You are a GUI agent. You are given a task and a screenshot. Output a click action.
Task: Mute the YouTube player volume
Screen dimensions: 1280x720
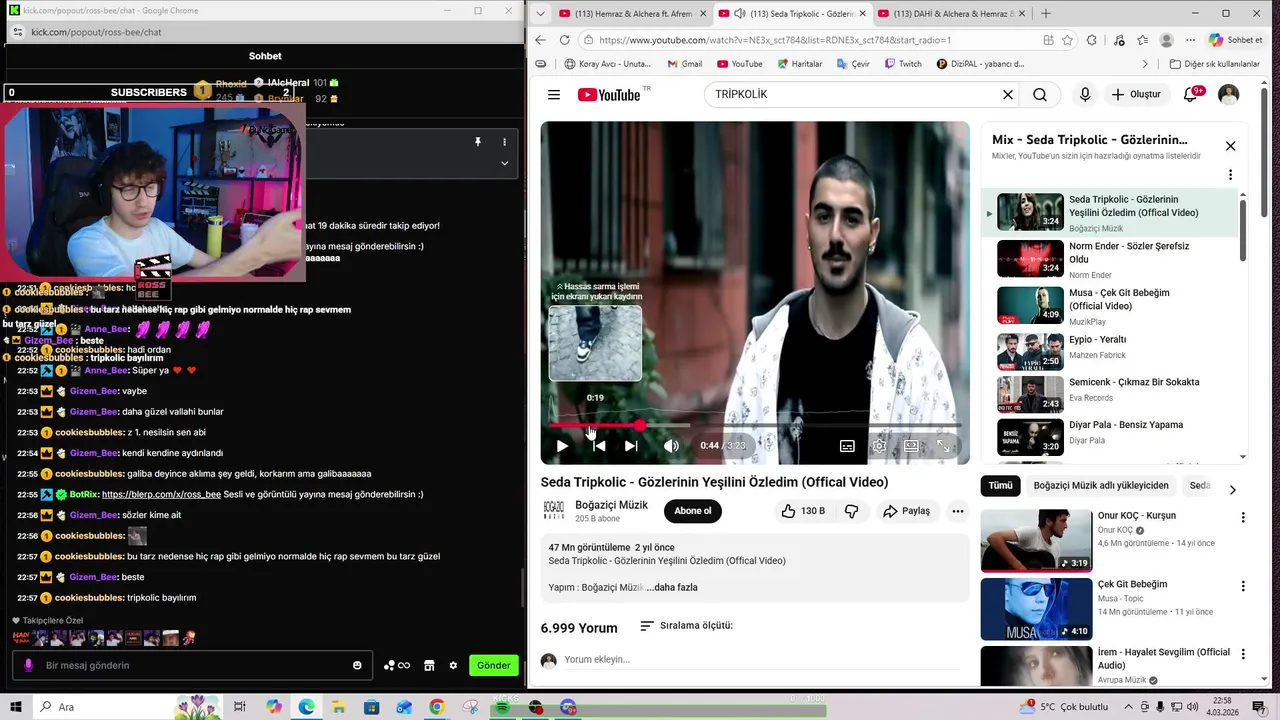[671, 446]
